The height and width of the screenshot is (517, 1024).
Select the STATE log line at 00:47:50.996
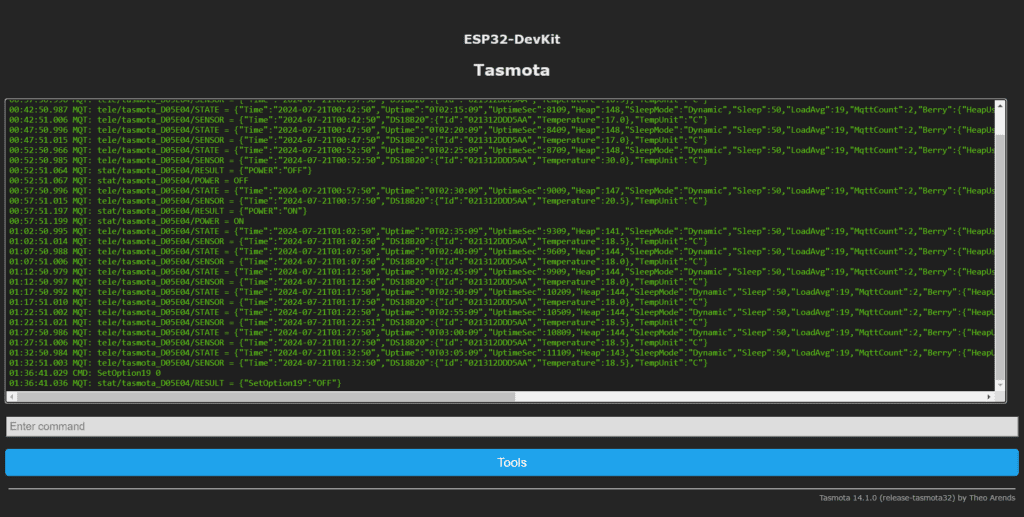(x=502, y=130)
